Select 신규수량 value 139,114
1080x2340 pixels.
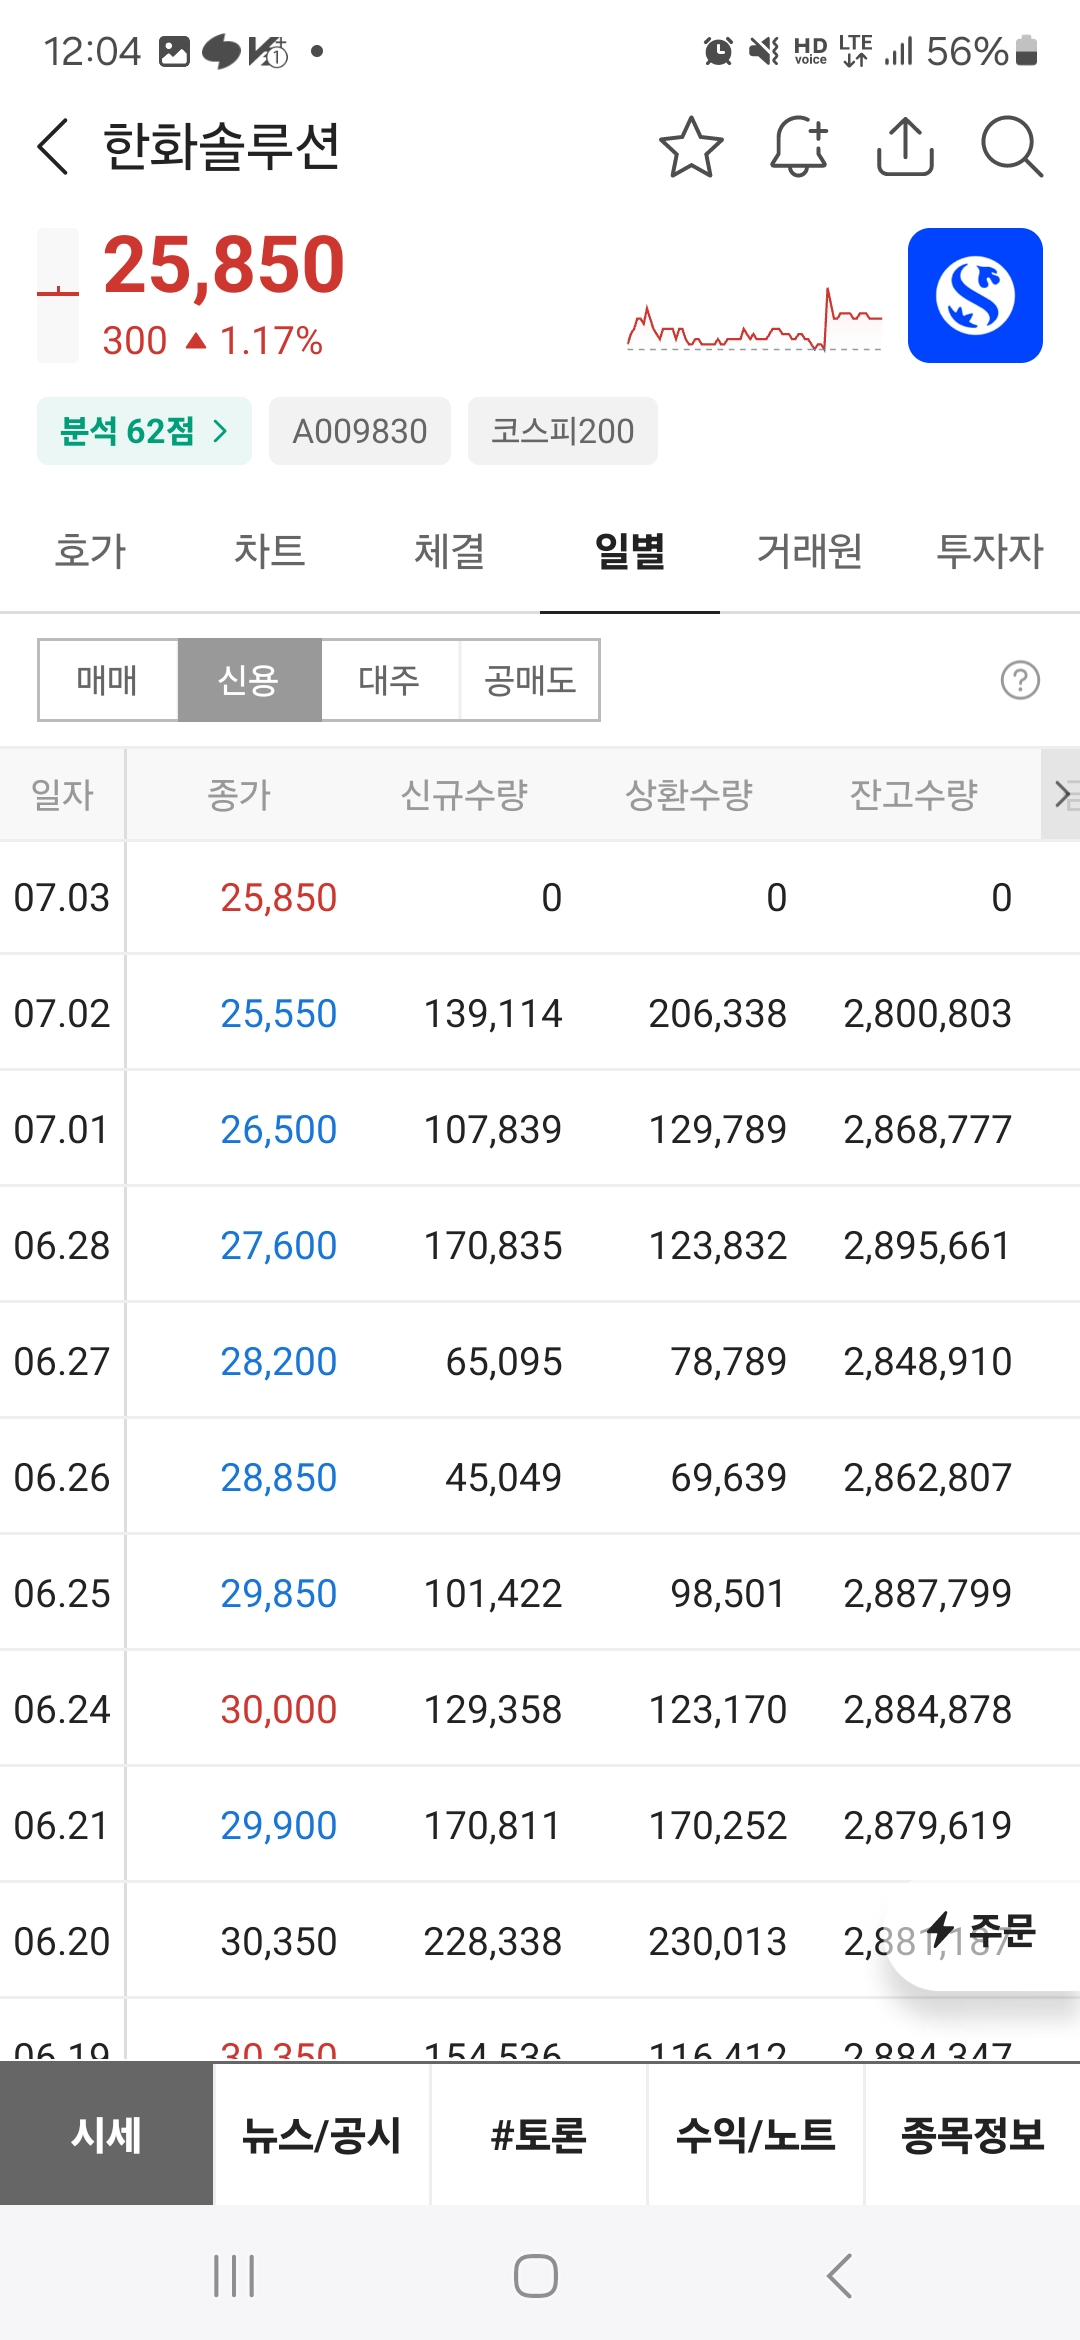coord(493,1014)
